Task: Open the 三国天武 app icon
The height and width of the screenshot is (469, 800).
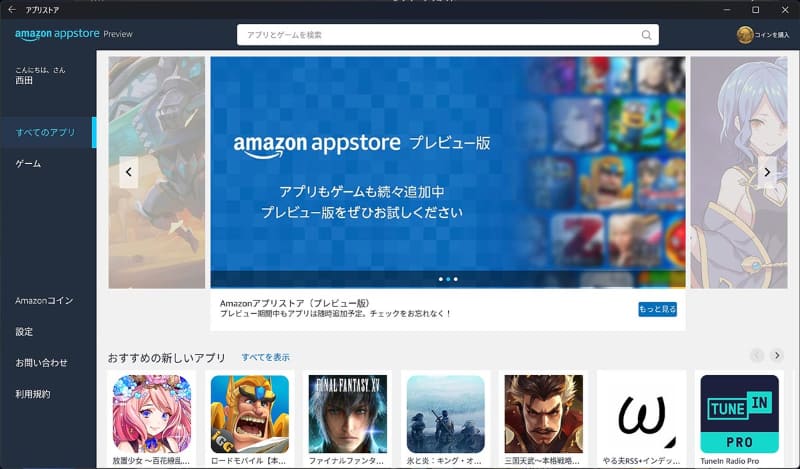Action: tap(543, 414)
